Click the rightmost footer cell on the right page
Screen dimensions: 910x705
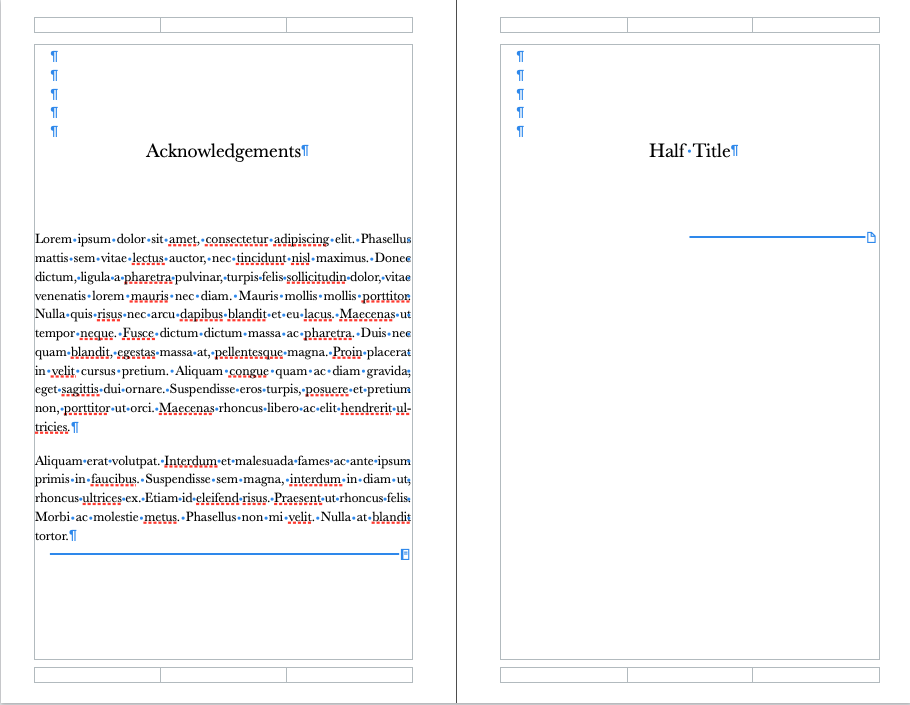(815, 674)
